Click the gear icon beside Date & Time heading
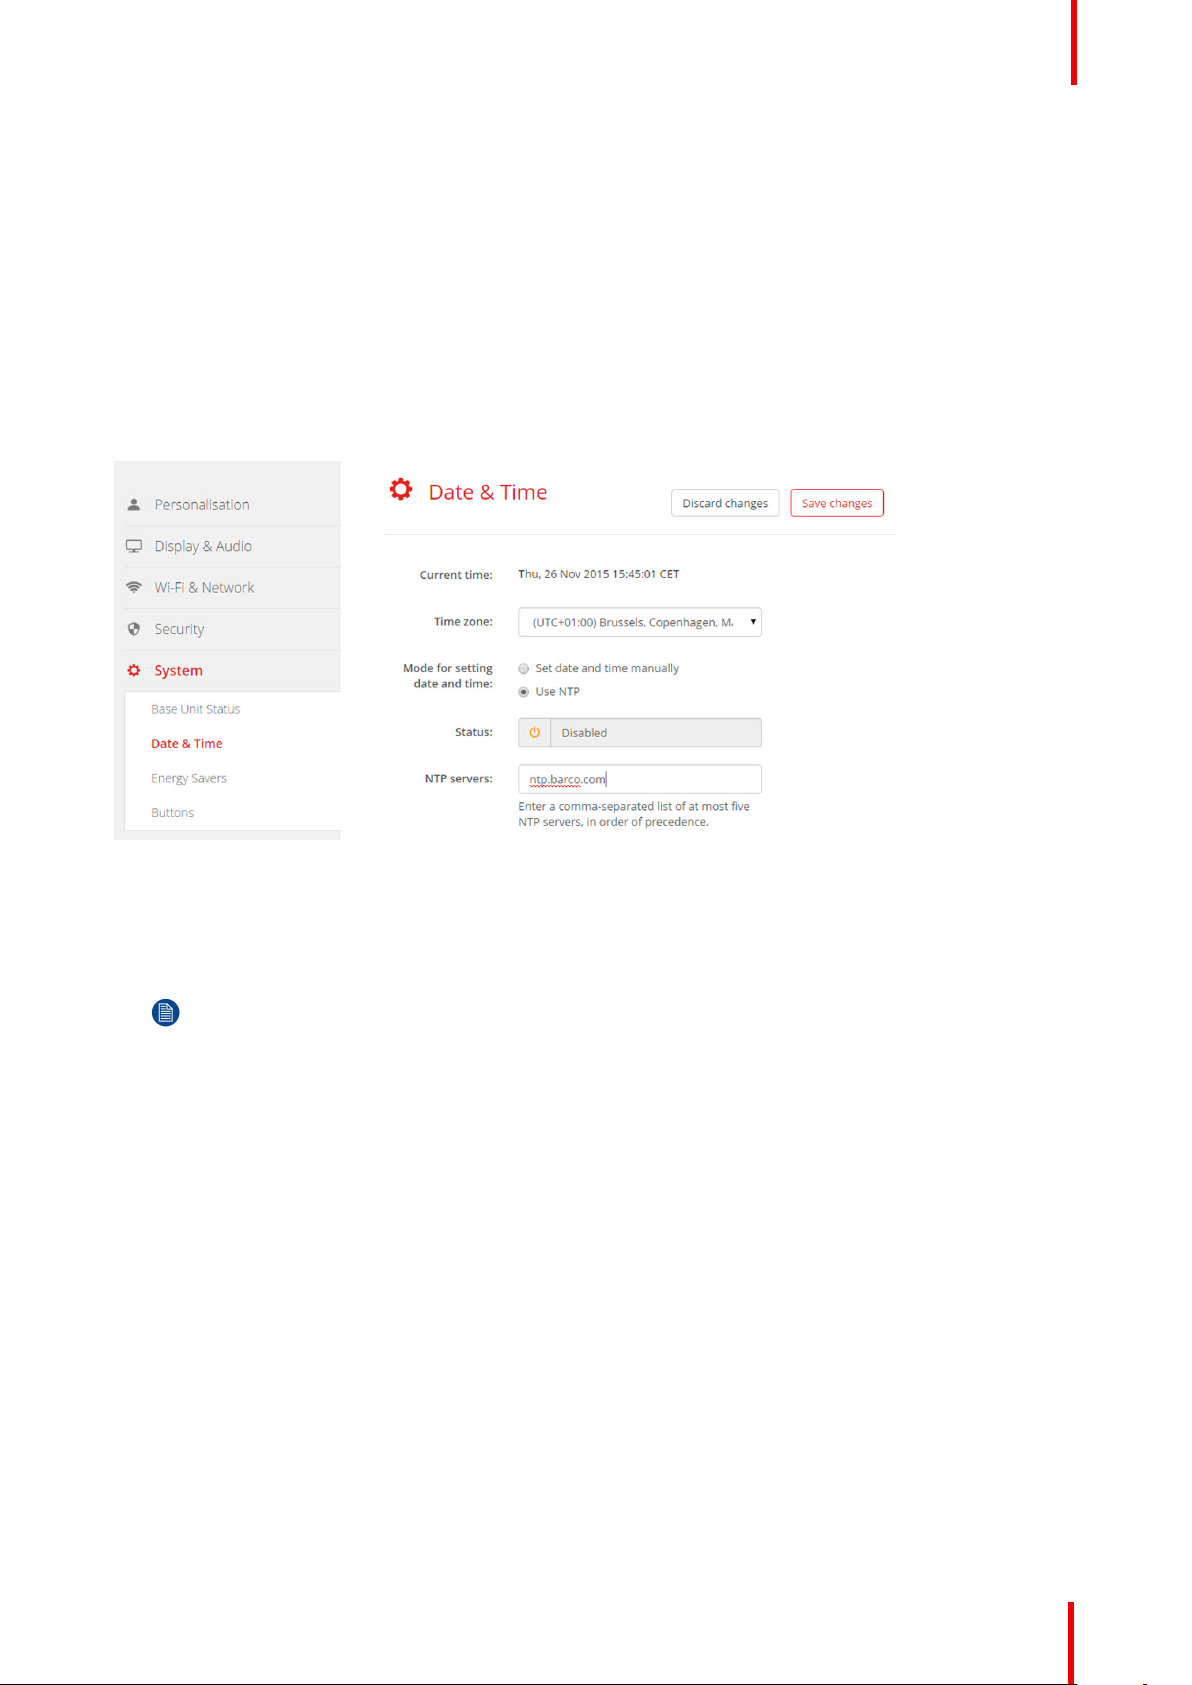1192x1685 pixels. (401, 489)
